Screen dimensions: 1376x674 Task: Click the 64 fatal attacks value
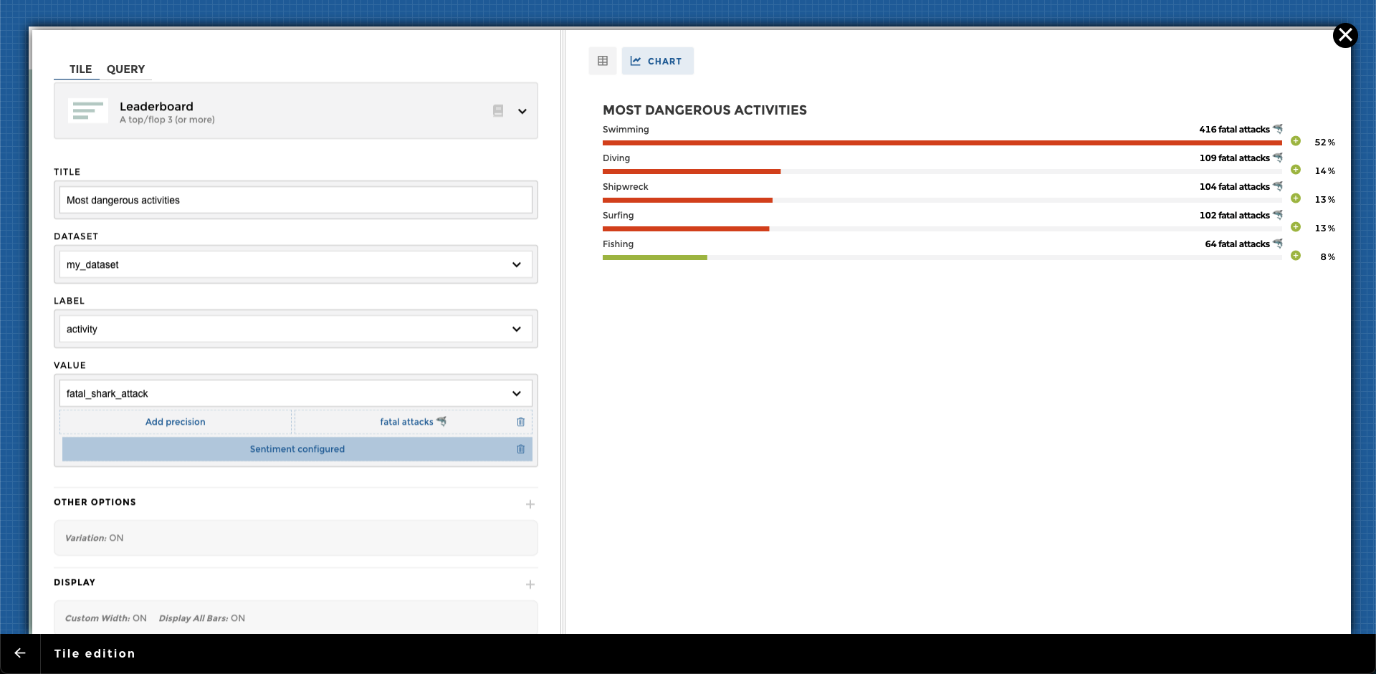coord(1237,244)
